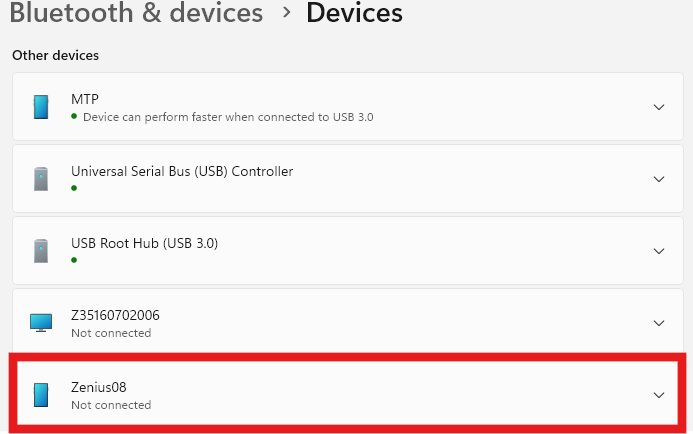Click the Zenius08 phone icon
The image size is (693, 434).
(41, 394)
